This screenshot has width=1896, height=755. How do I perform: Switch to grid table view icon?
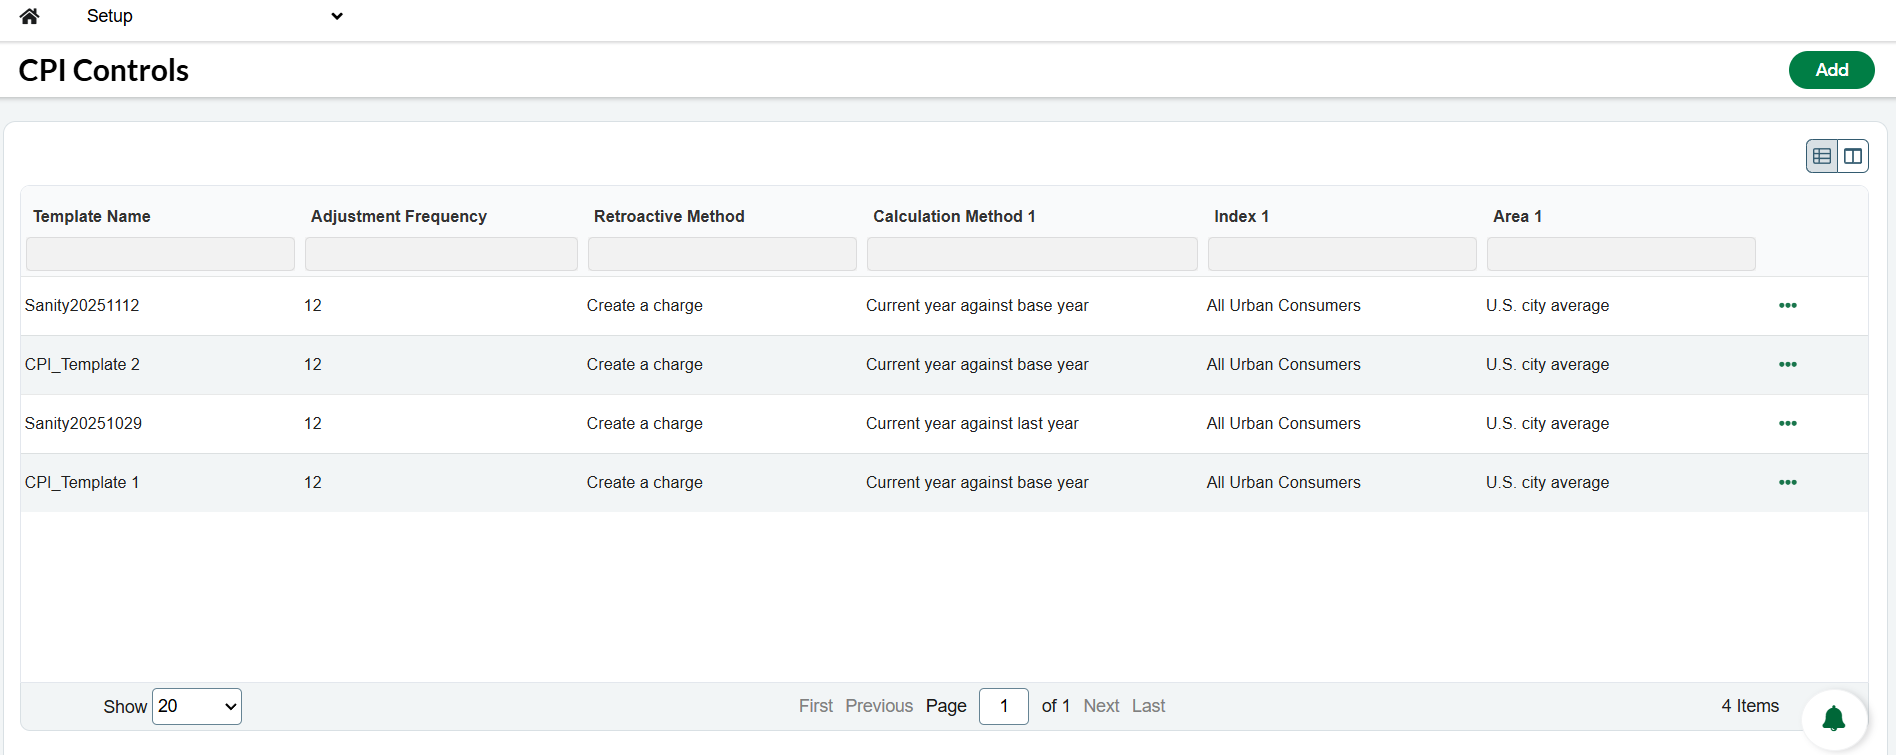[x=1822, y=156]
